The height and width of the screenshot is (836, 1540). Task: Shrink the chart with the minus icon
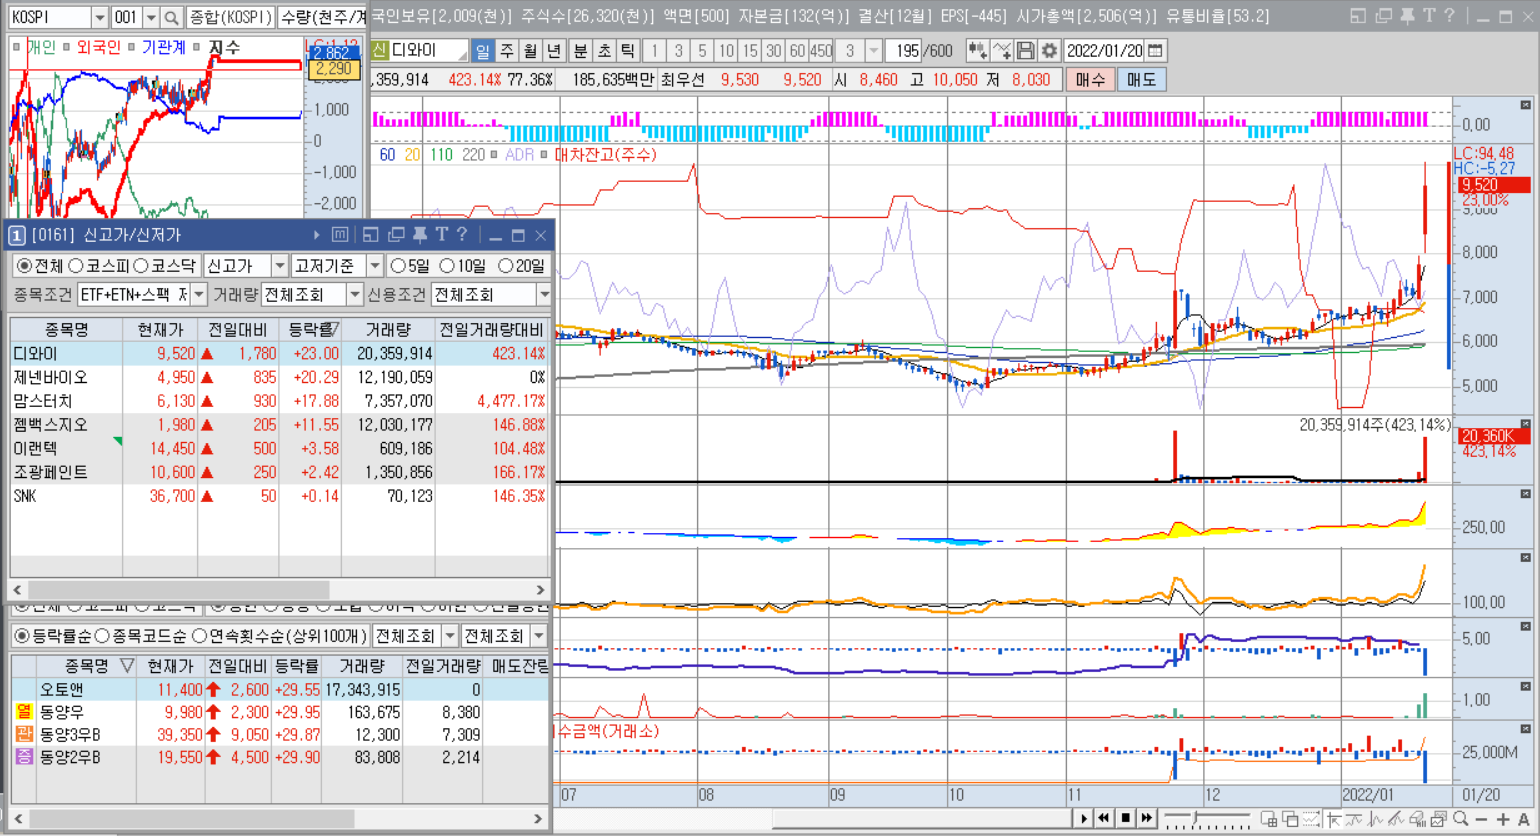[1482, 819]
